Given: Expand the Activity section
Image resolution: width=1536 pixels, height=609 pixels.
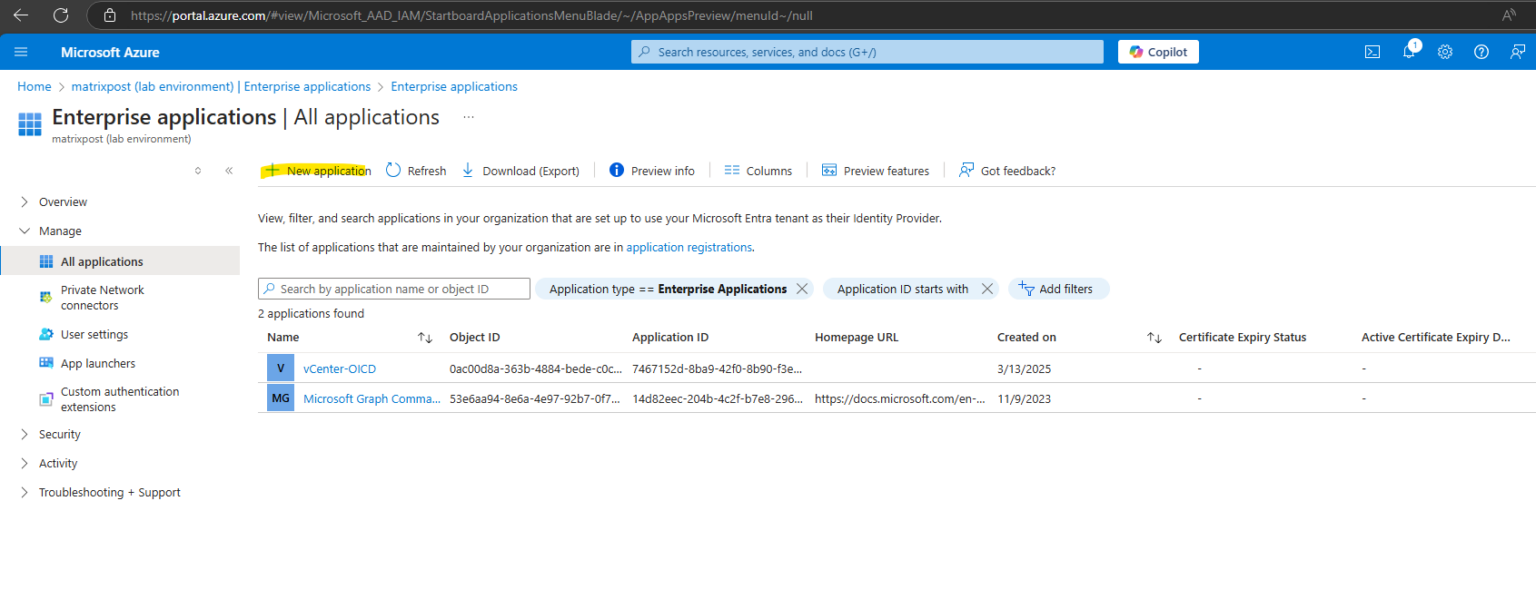Looking at the screenshot, I should [x=57, y=463].
